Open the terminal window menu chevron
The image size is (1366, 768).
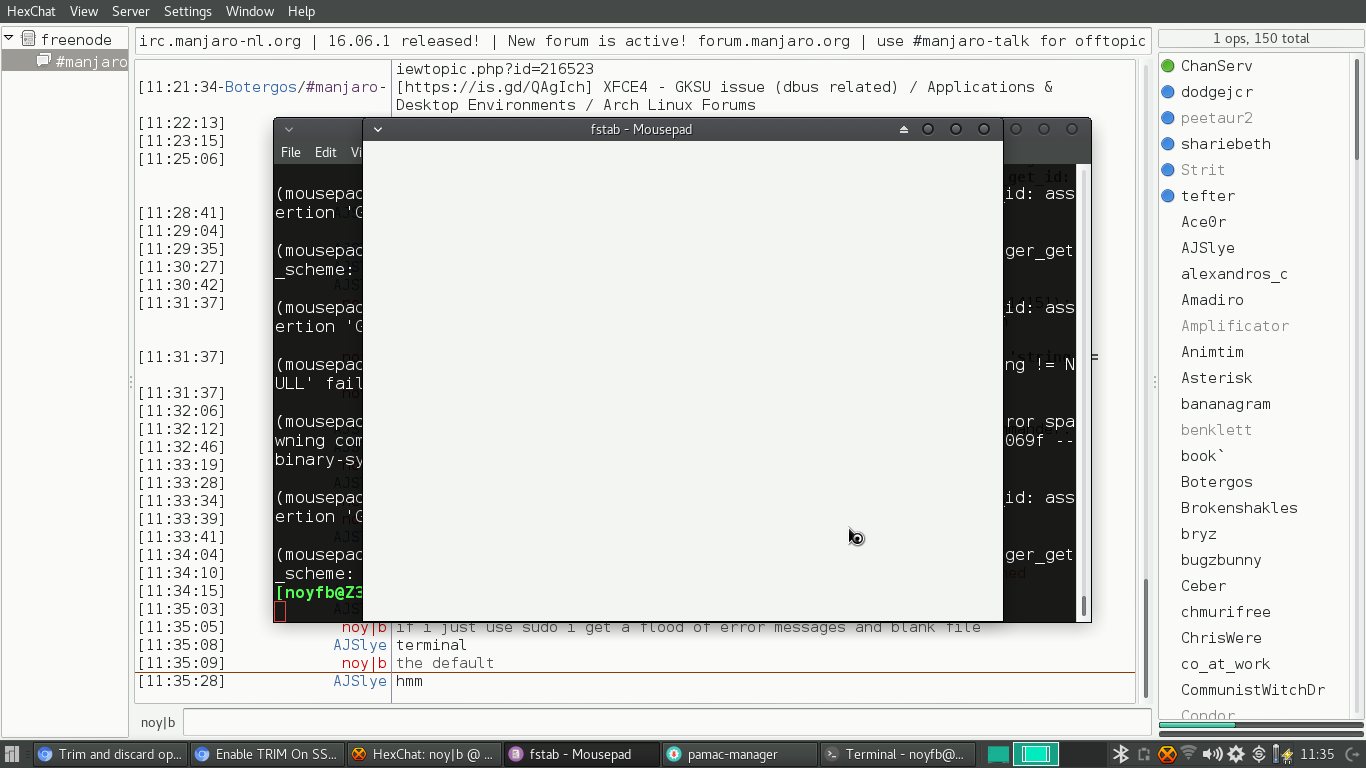[288, 129]
